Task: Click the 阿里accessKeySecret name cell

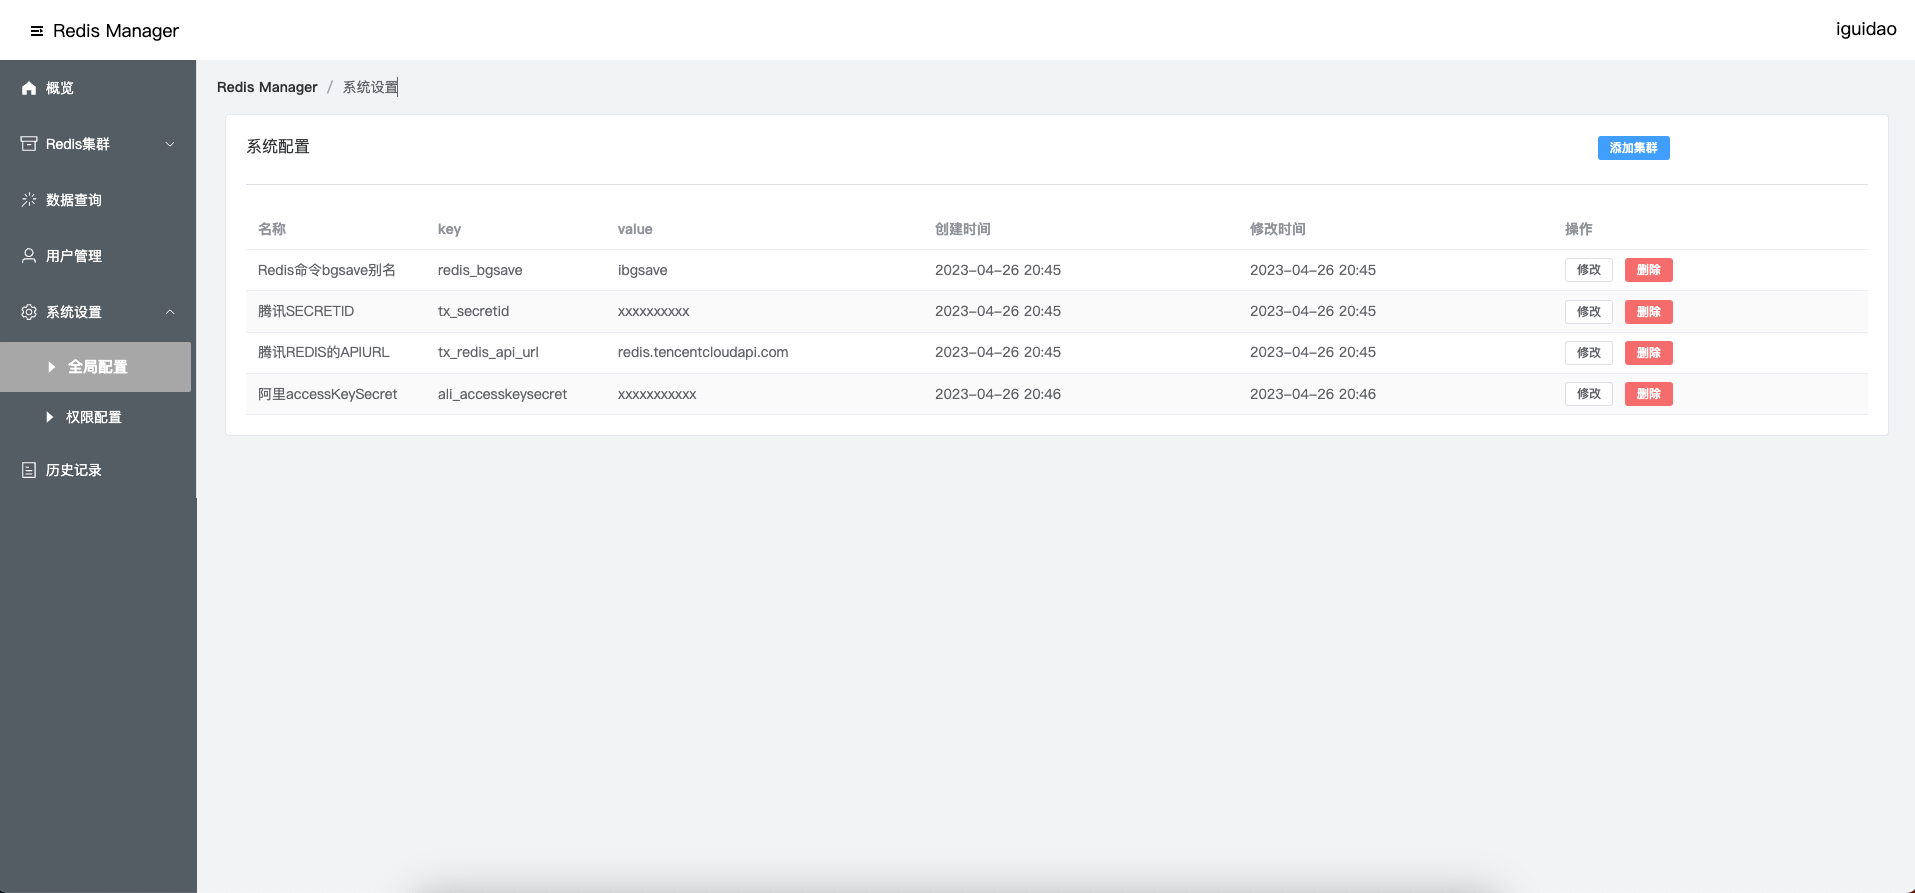Action: (x=327, y=394)
